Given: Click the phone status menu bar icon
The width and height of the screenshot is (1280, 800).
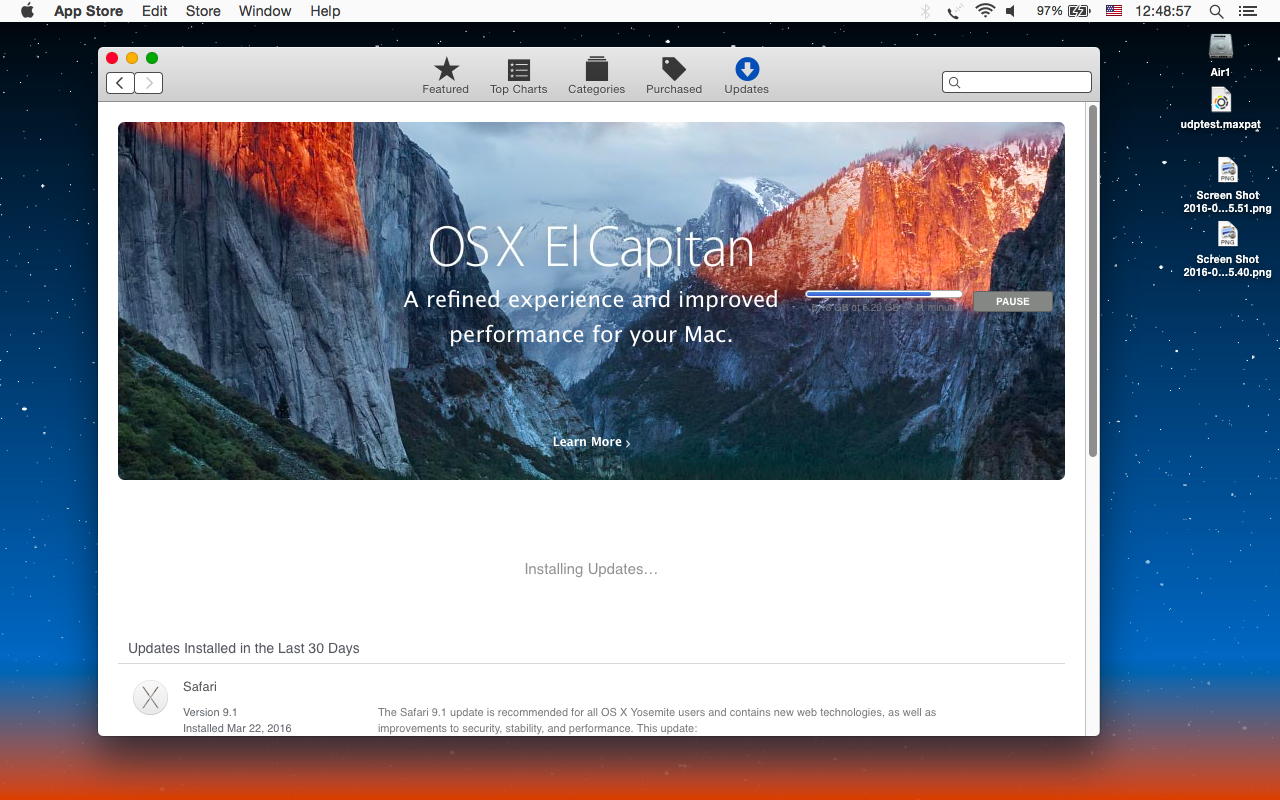Looking at the screenshot, I should click(x=955, y=11).
